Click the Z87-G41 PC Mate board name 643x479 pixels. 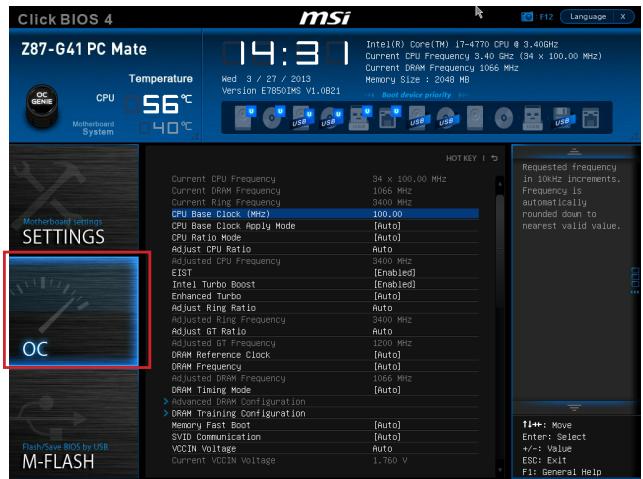(84, 49)
